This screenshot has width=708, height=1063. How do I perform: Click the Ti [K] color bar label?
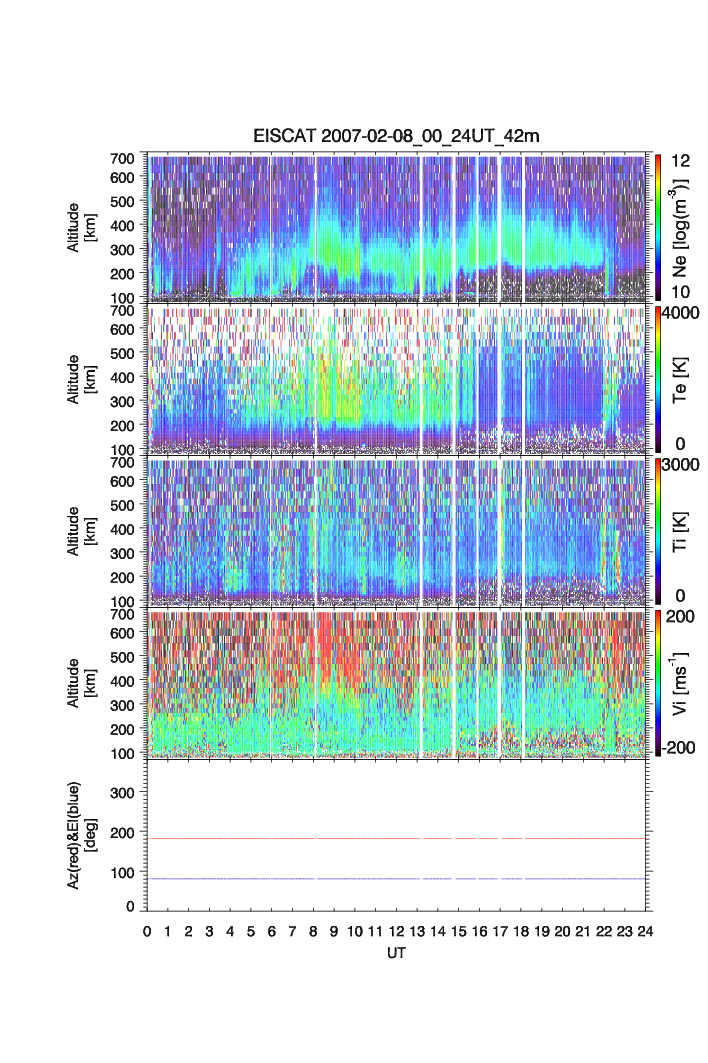pos(683,530)
